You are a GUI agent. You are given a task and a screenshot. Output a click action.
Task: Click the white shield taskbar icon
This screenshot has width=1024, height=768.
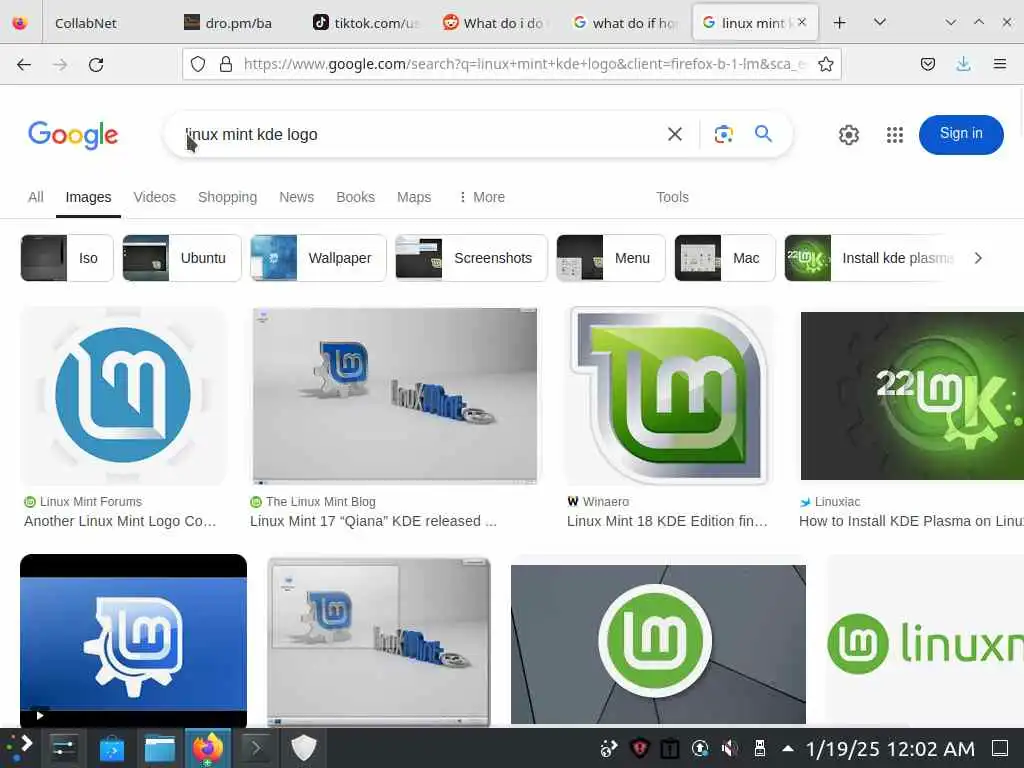(x=304, y=748)
